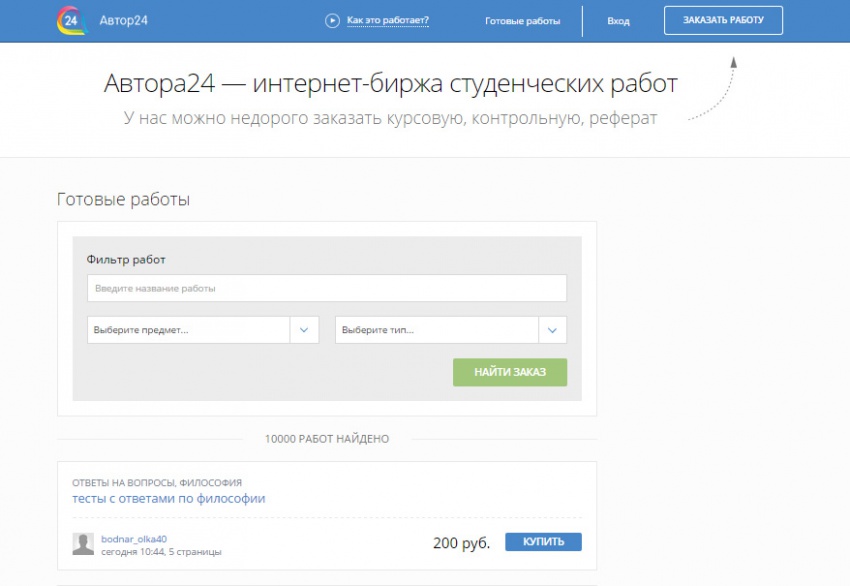Open the Как это работает? link
Viewport: 850px width, 586px height.
click(x=388, y=21)
